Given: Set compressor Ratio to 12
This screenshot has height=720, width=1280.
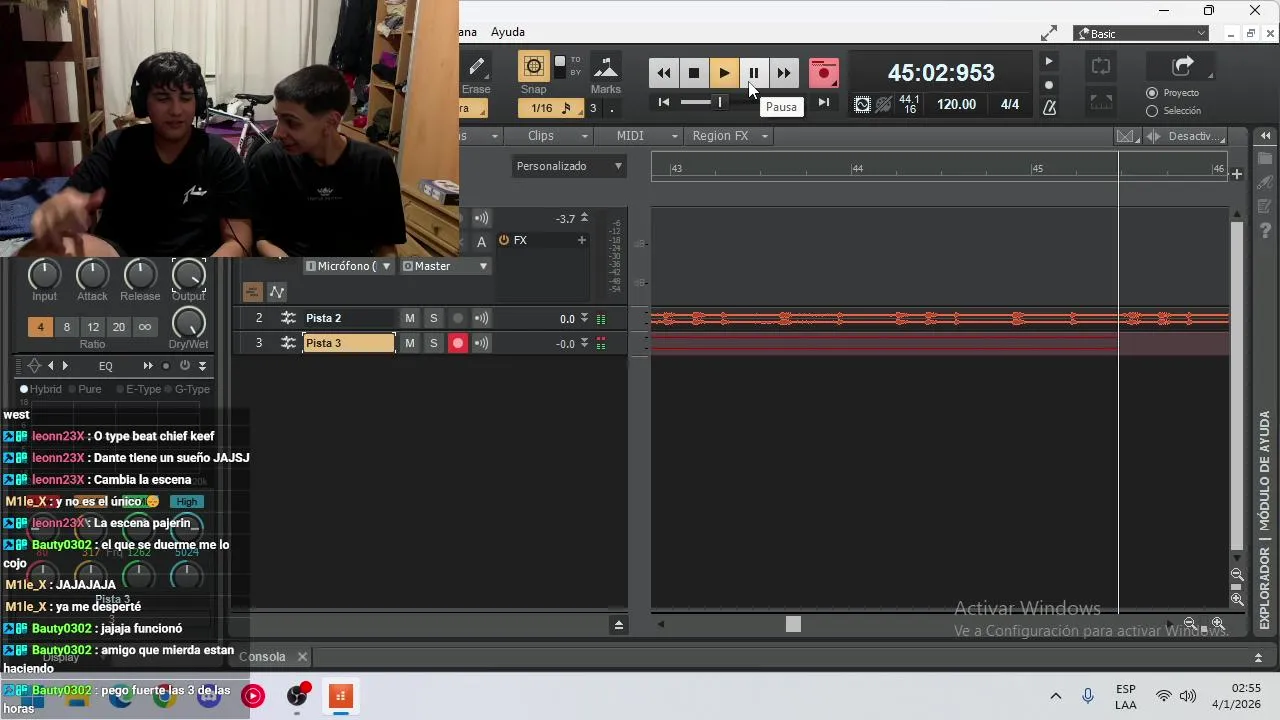Looking at the screenshot, I should (93, 327).
